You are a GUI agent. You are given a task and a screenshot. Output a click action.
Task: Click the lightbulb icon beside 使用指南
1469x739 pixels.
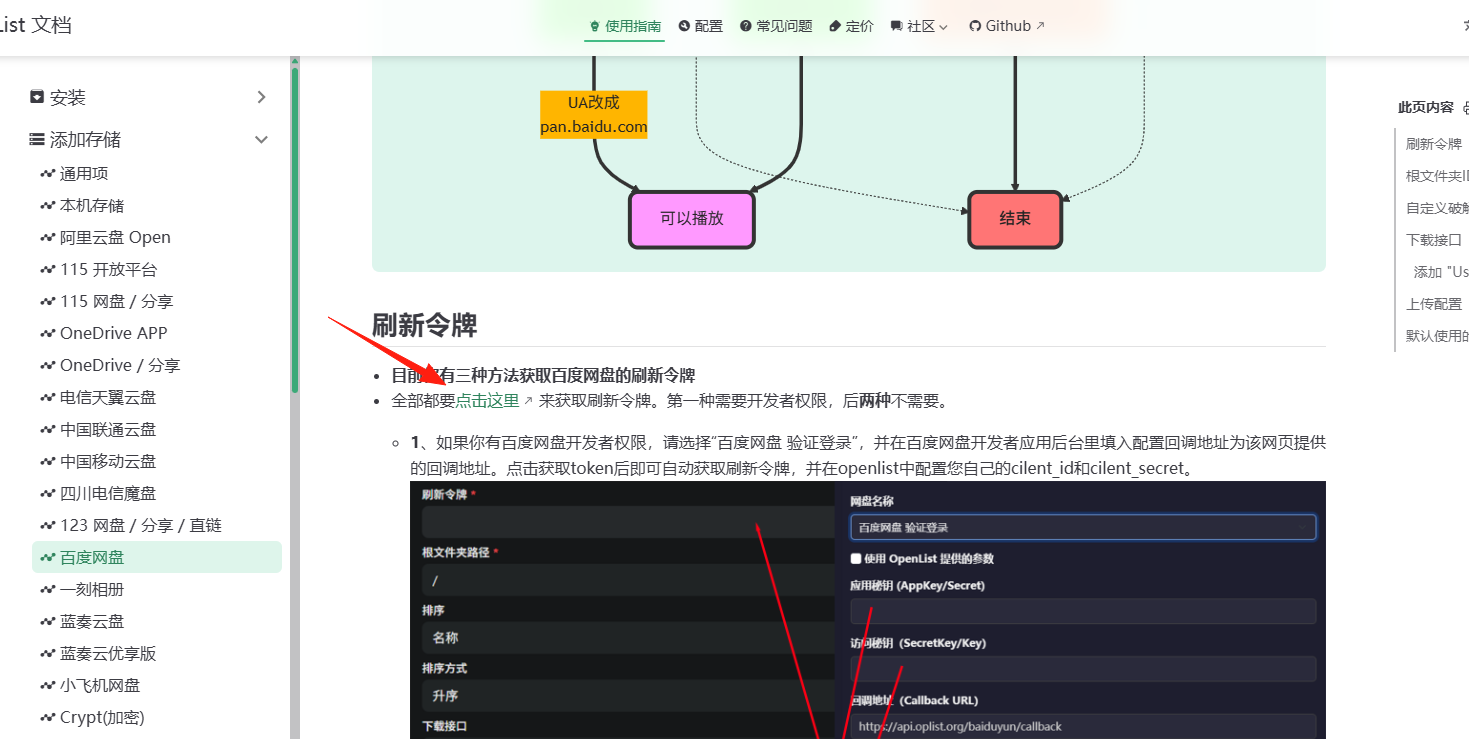coord(594,26)
